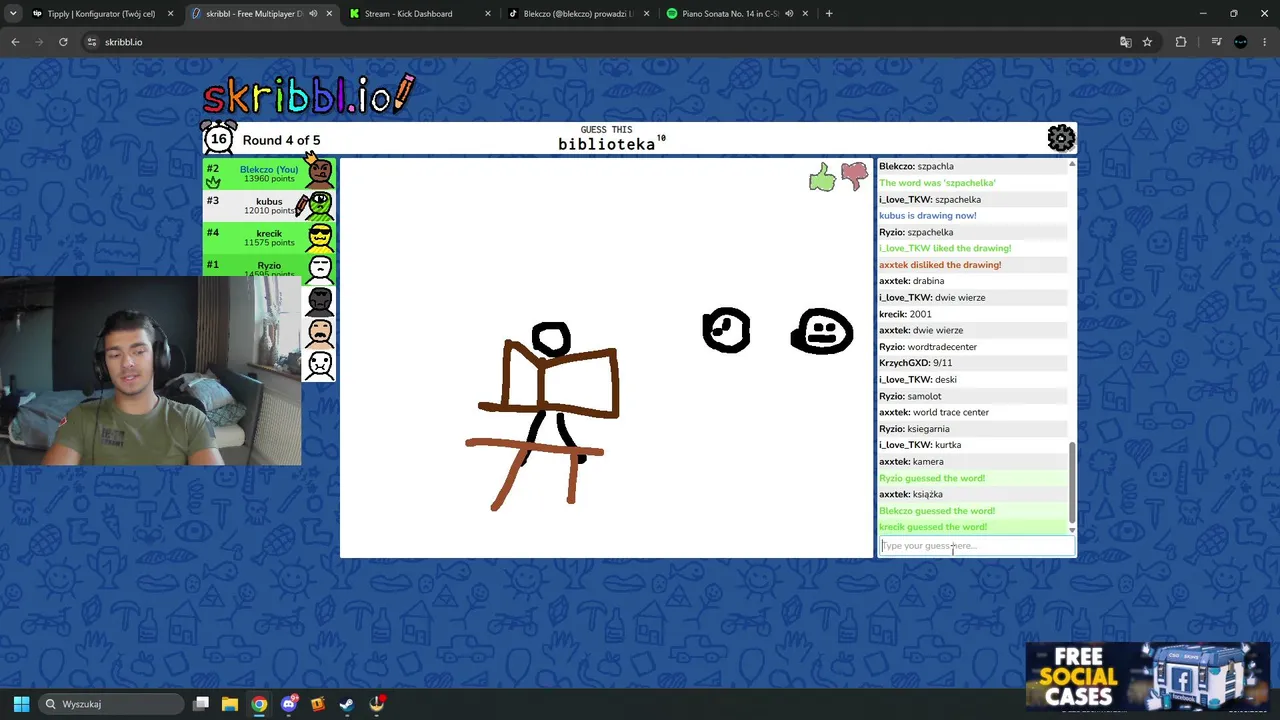Open Task View on the taskbar
1280x720 pixels.
coord(201,704)
